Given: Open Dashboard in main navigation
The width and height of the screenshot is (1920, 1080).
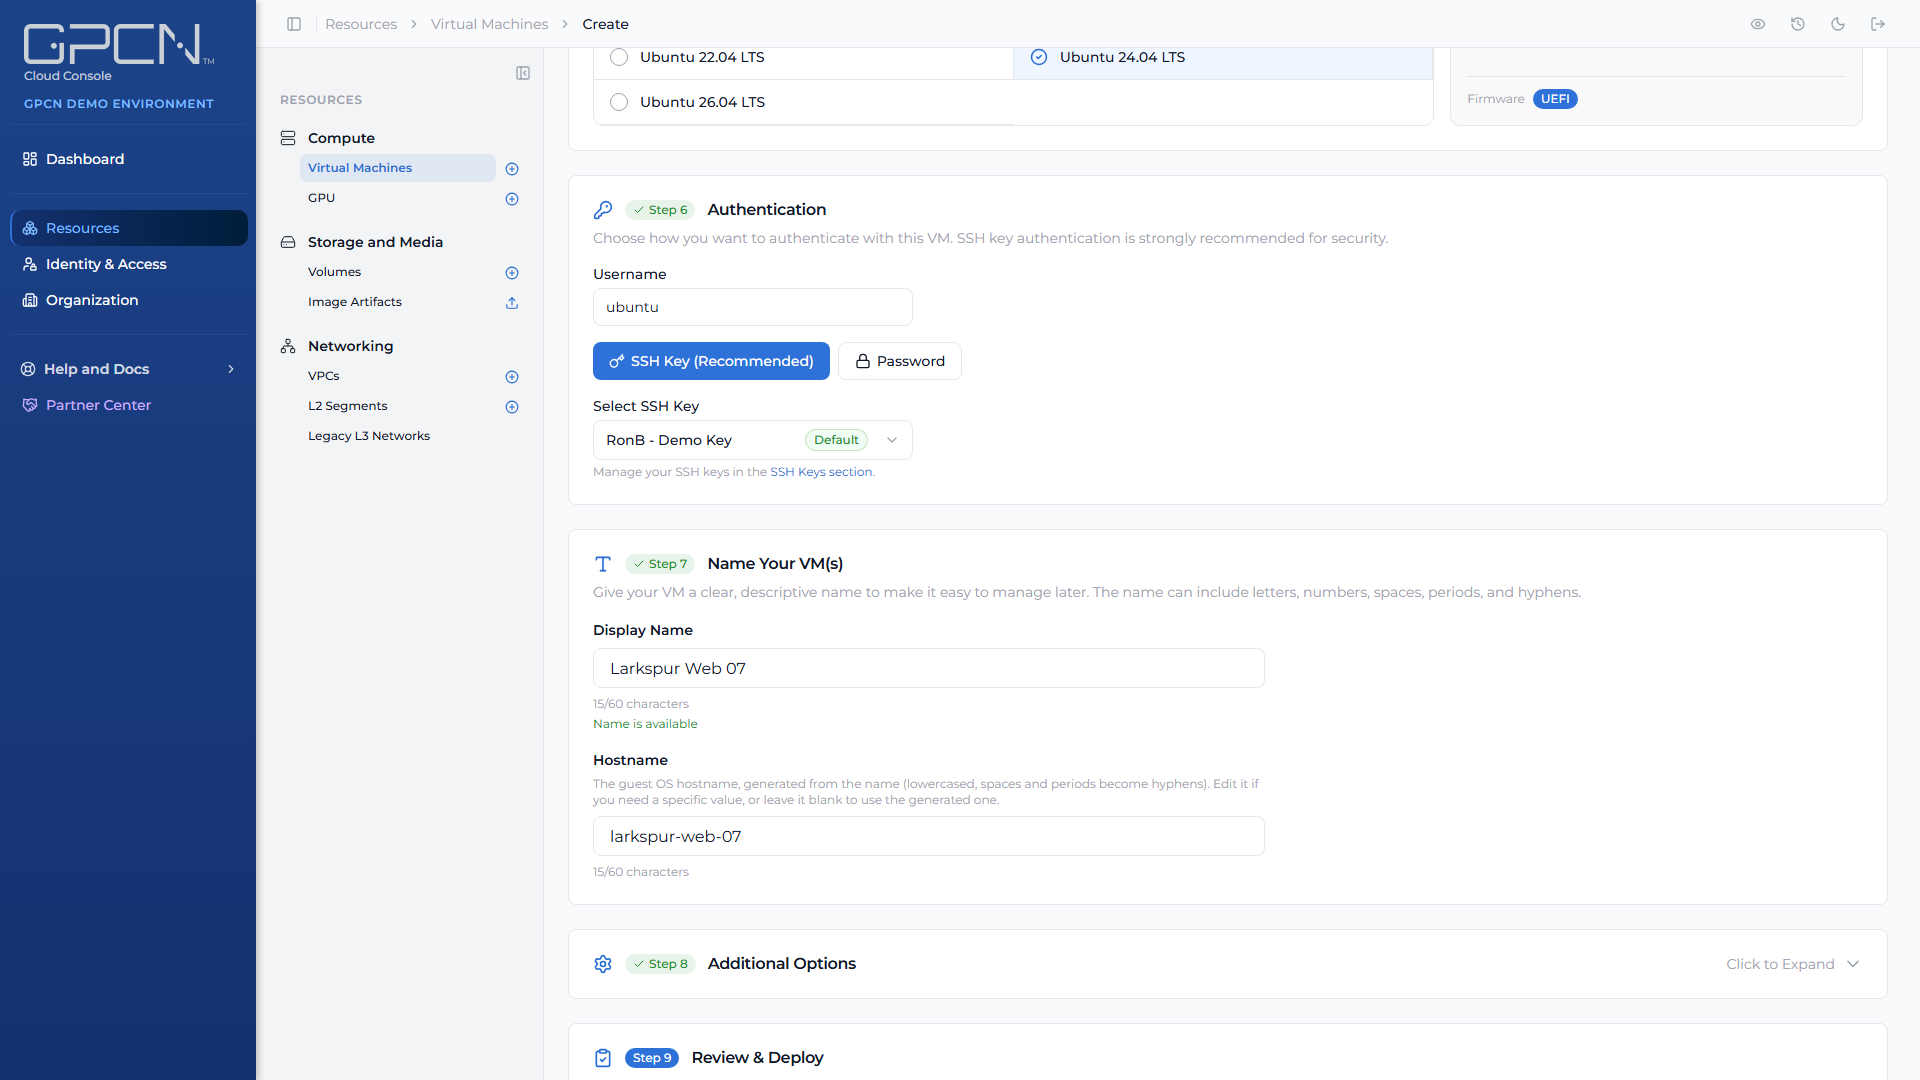Looking at the screenshot, I should (x=129, y=159).
